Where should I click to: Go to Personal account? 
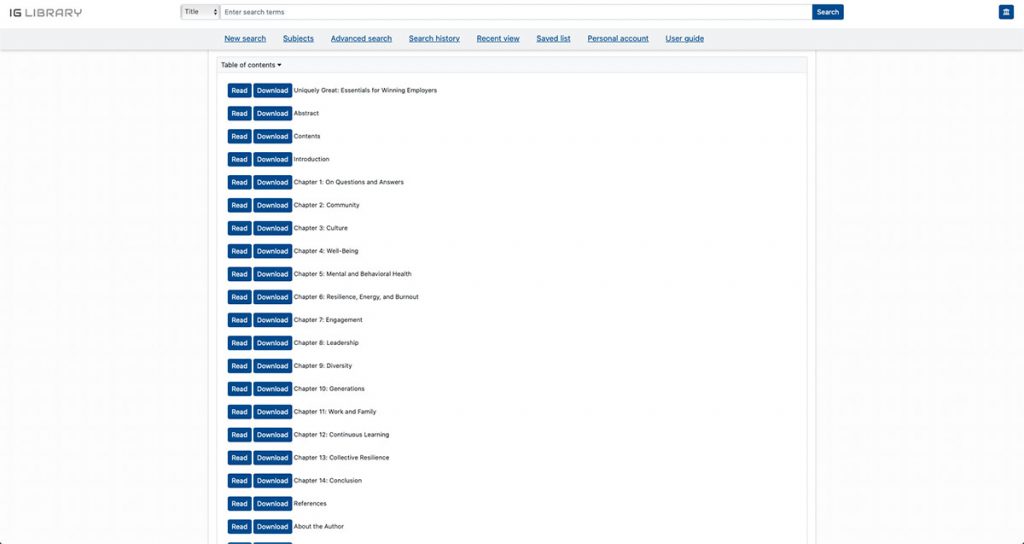point(618,39)
